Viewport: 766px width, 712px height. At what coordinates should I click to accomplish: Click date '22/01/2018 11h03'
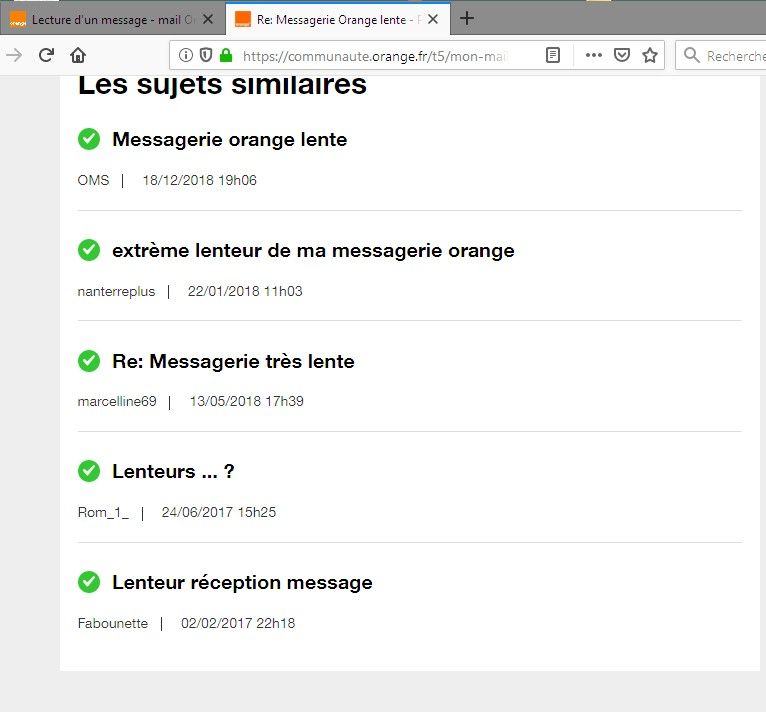pyautogui.click(x=245, y=291)
